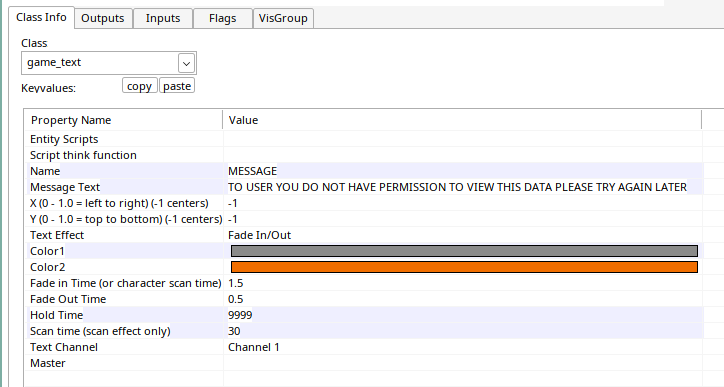The width and height of the screenshot is (724, 387).
Task: Select the Y (0 - 1.0 = top to bottom) property
Action: [x=126, y=219]
